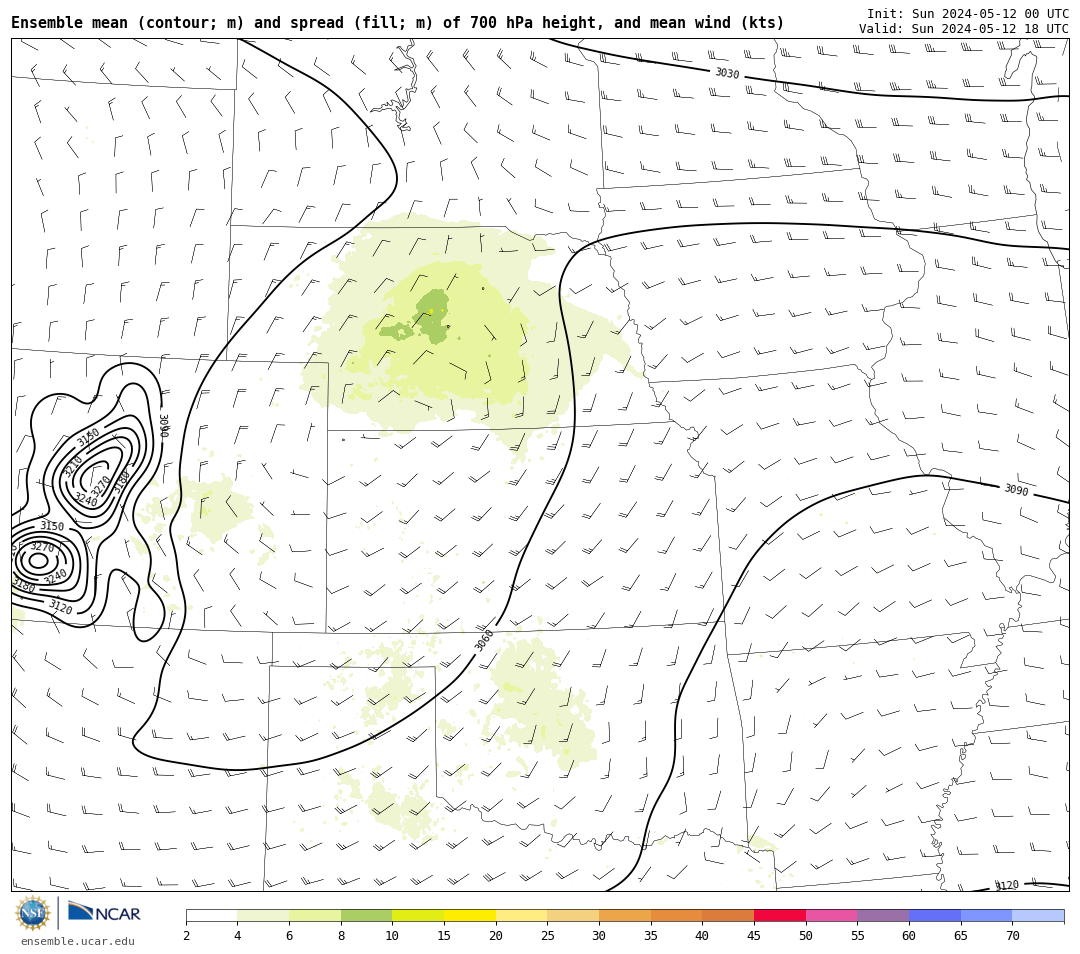Select the map title 'Ensemble mean (contour; m)...'

(x=397, y=23)
